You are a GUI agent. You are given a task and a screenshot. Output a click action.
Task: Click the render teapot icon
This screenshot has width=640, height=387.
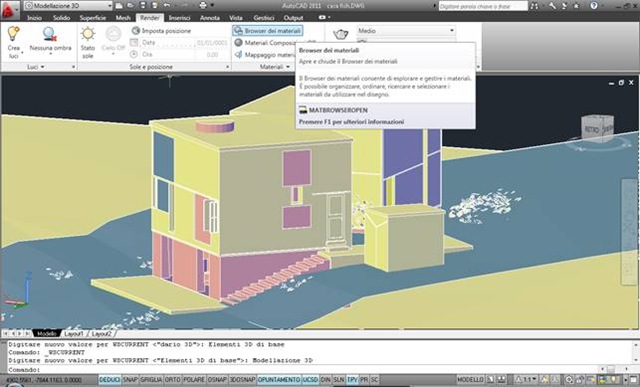(x=340, y=34)
